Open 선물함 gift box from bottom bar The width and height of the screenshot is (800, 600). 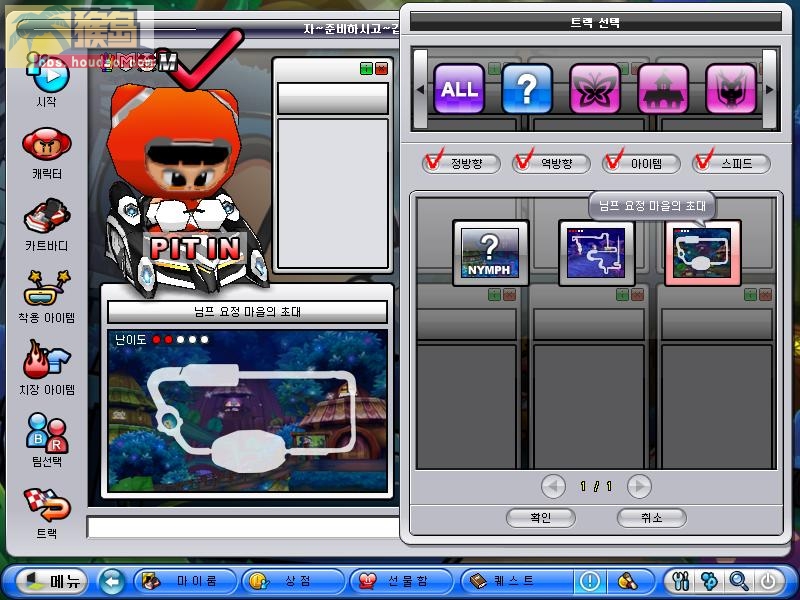pos(402,581)
